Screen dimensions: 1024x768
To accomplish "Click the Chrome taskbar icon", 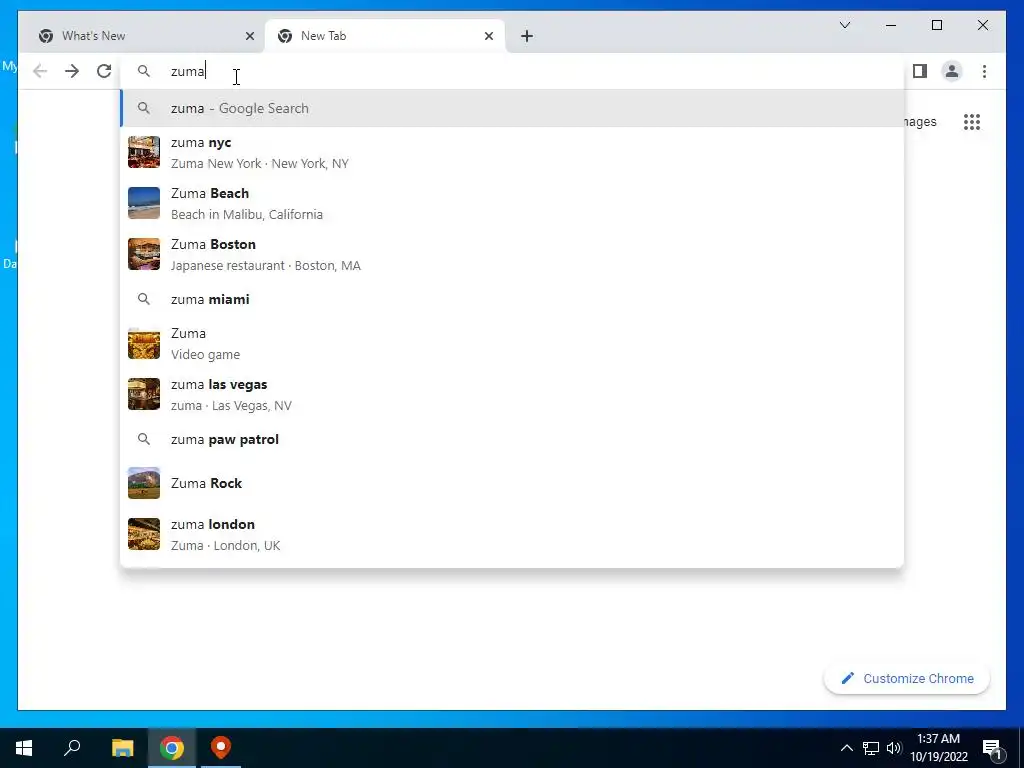I will click(x=172, y=748).
